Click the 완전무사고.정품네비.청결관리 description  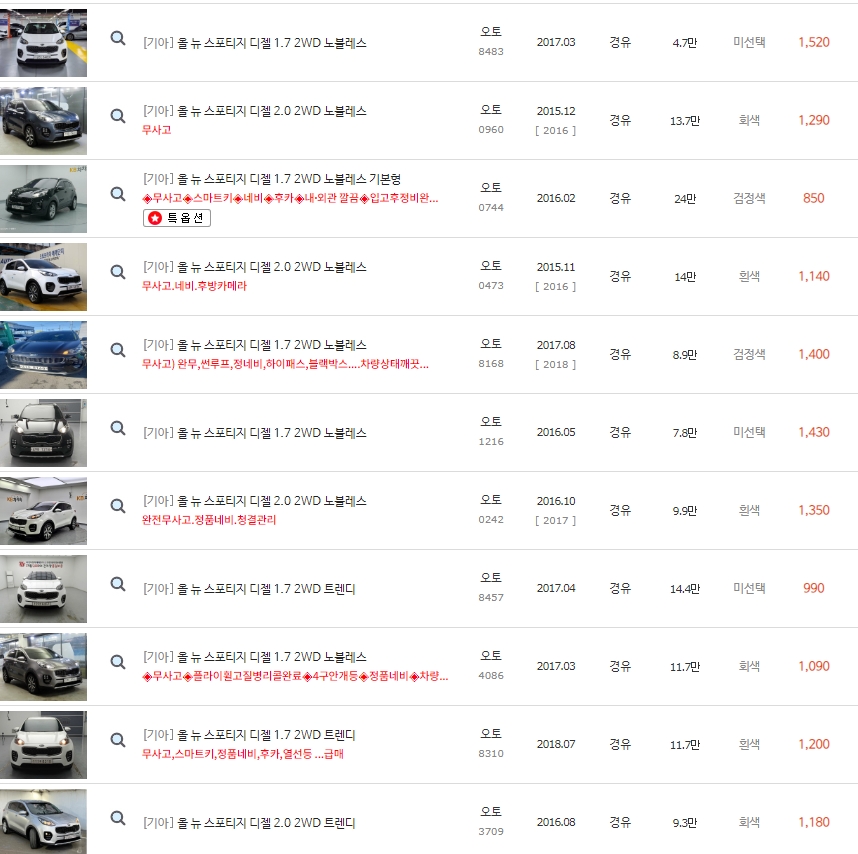(x=209, y=520)
